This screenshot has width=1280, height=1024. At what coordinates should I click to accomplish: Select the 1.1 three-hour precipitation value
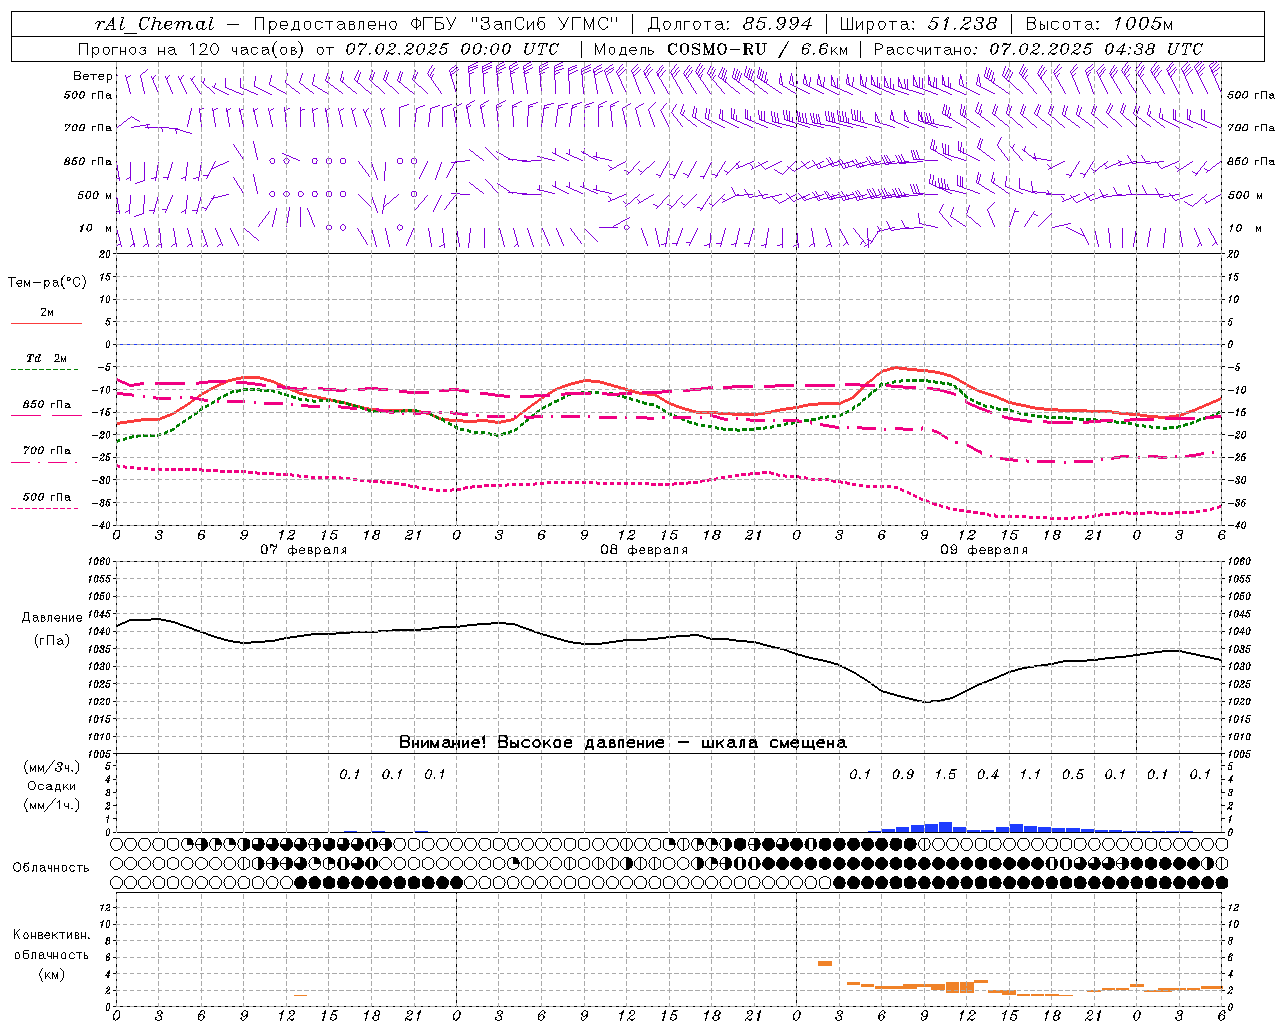click(1030, 774)
